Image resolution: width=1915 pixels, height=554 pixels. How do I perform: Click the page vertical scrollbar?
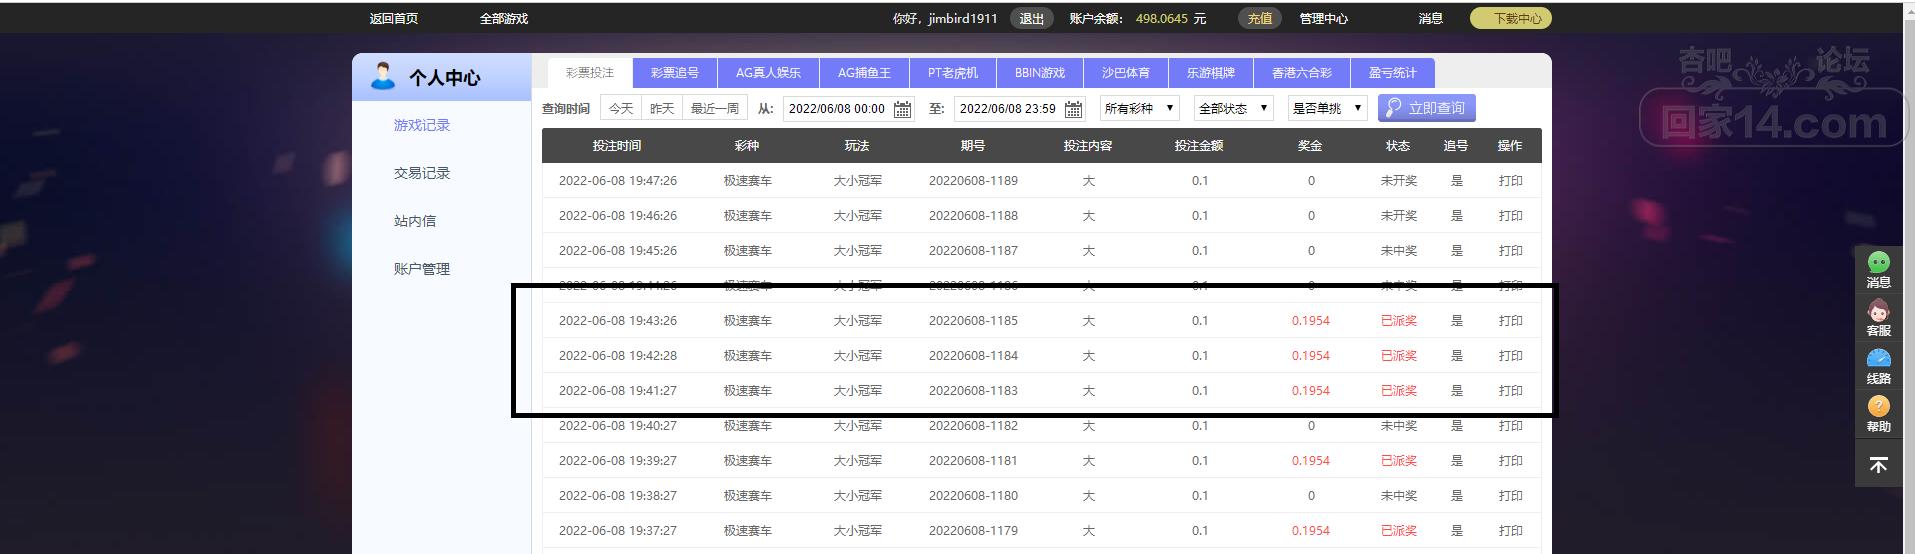click(x=1908, y=277)
